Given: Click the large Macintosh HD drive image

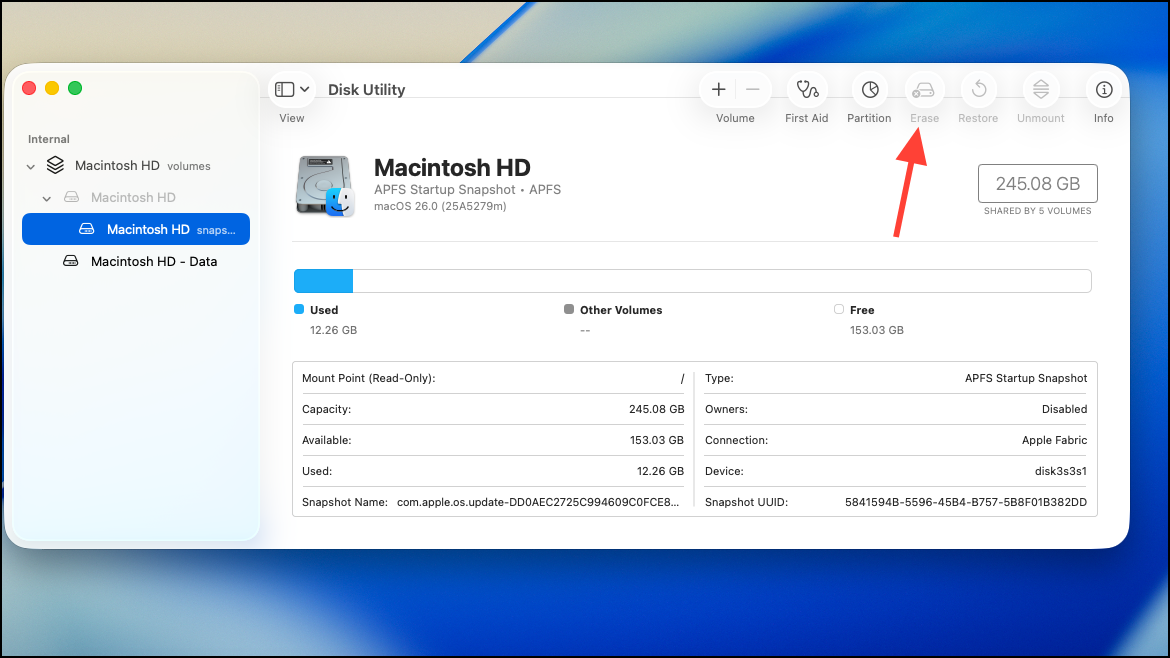Looking at the screenshot, I should pos(325,186).
